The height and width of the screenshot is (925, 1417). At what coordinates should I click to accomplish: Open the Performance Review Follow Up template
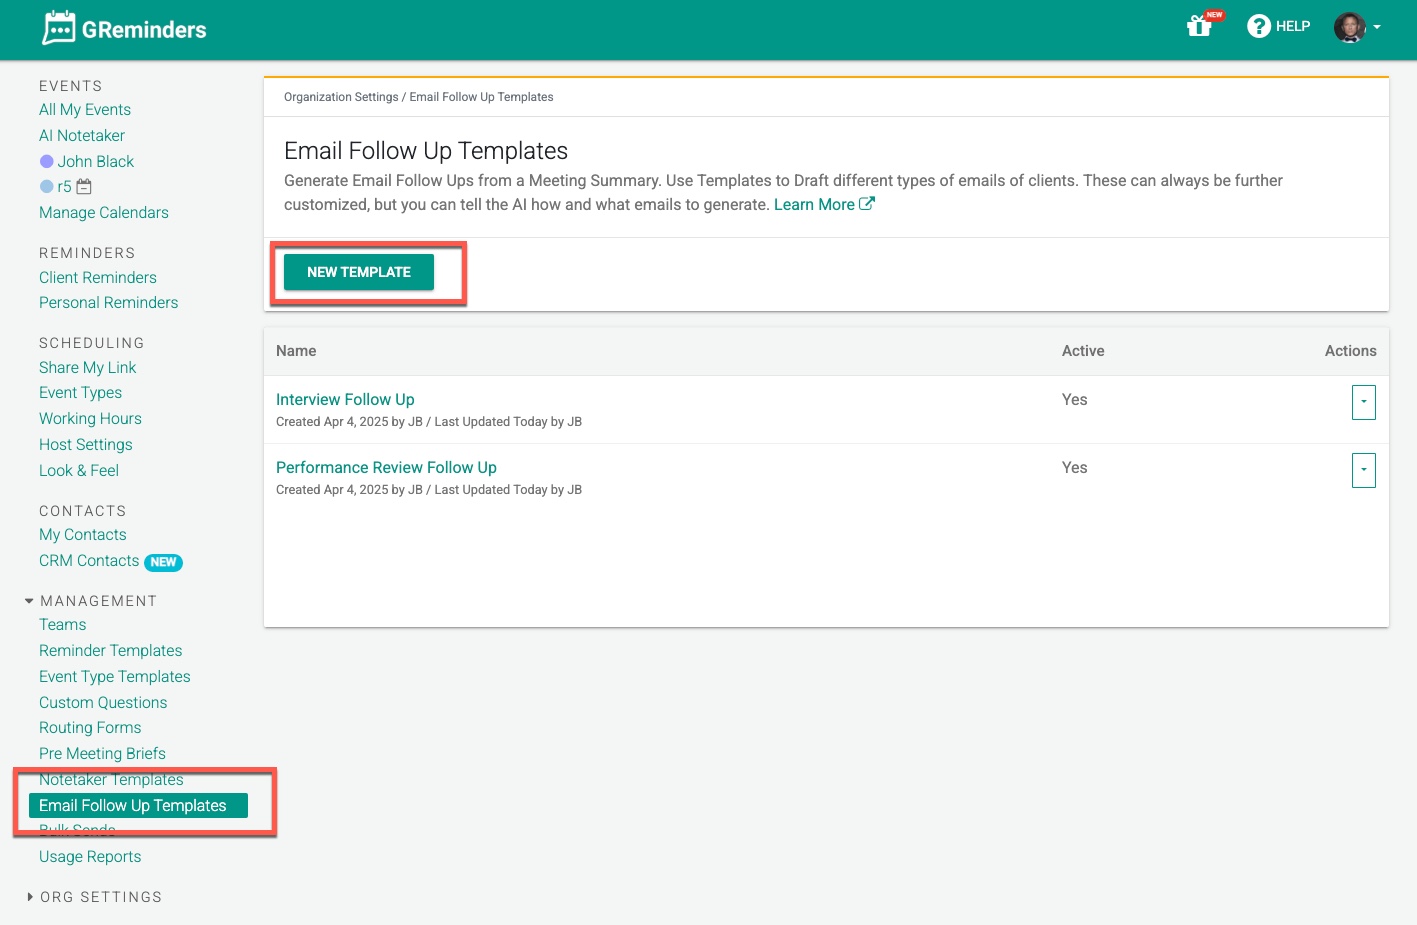pos(386,468)
